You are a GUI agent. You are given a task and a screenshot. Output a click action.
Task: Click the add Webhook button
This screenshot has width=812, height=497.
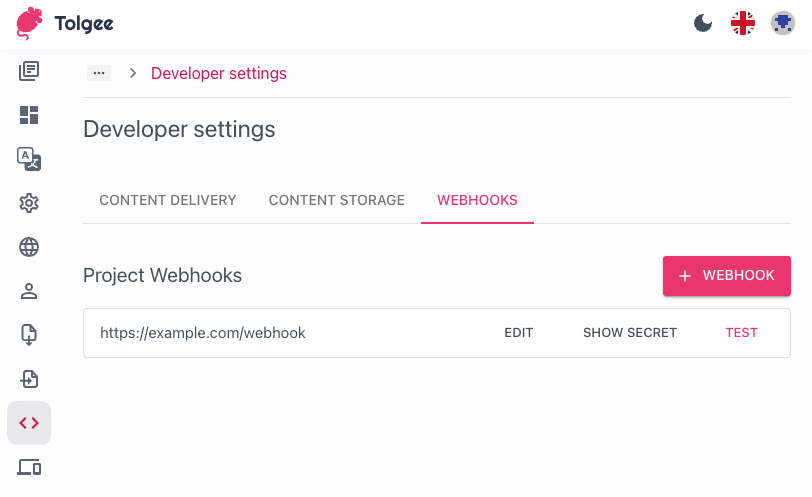click(x=727, y=276)
